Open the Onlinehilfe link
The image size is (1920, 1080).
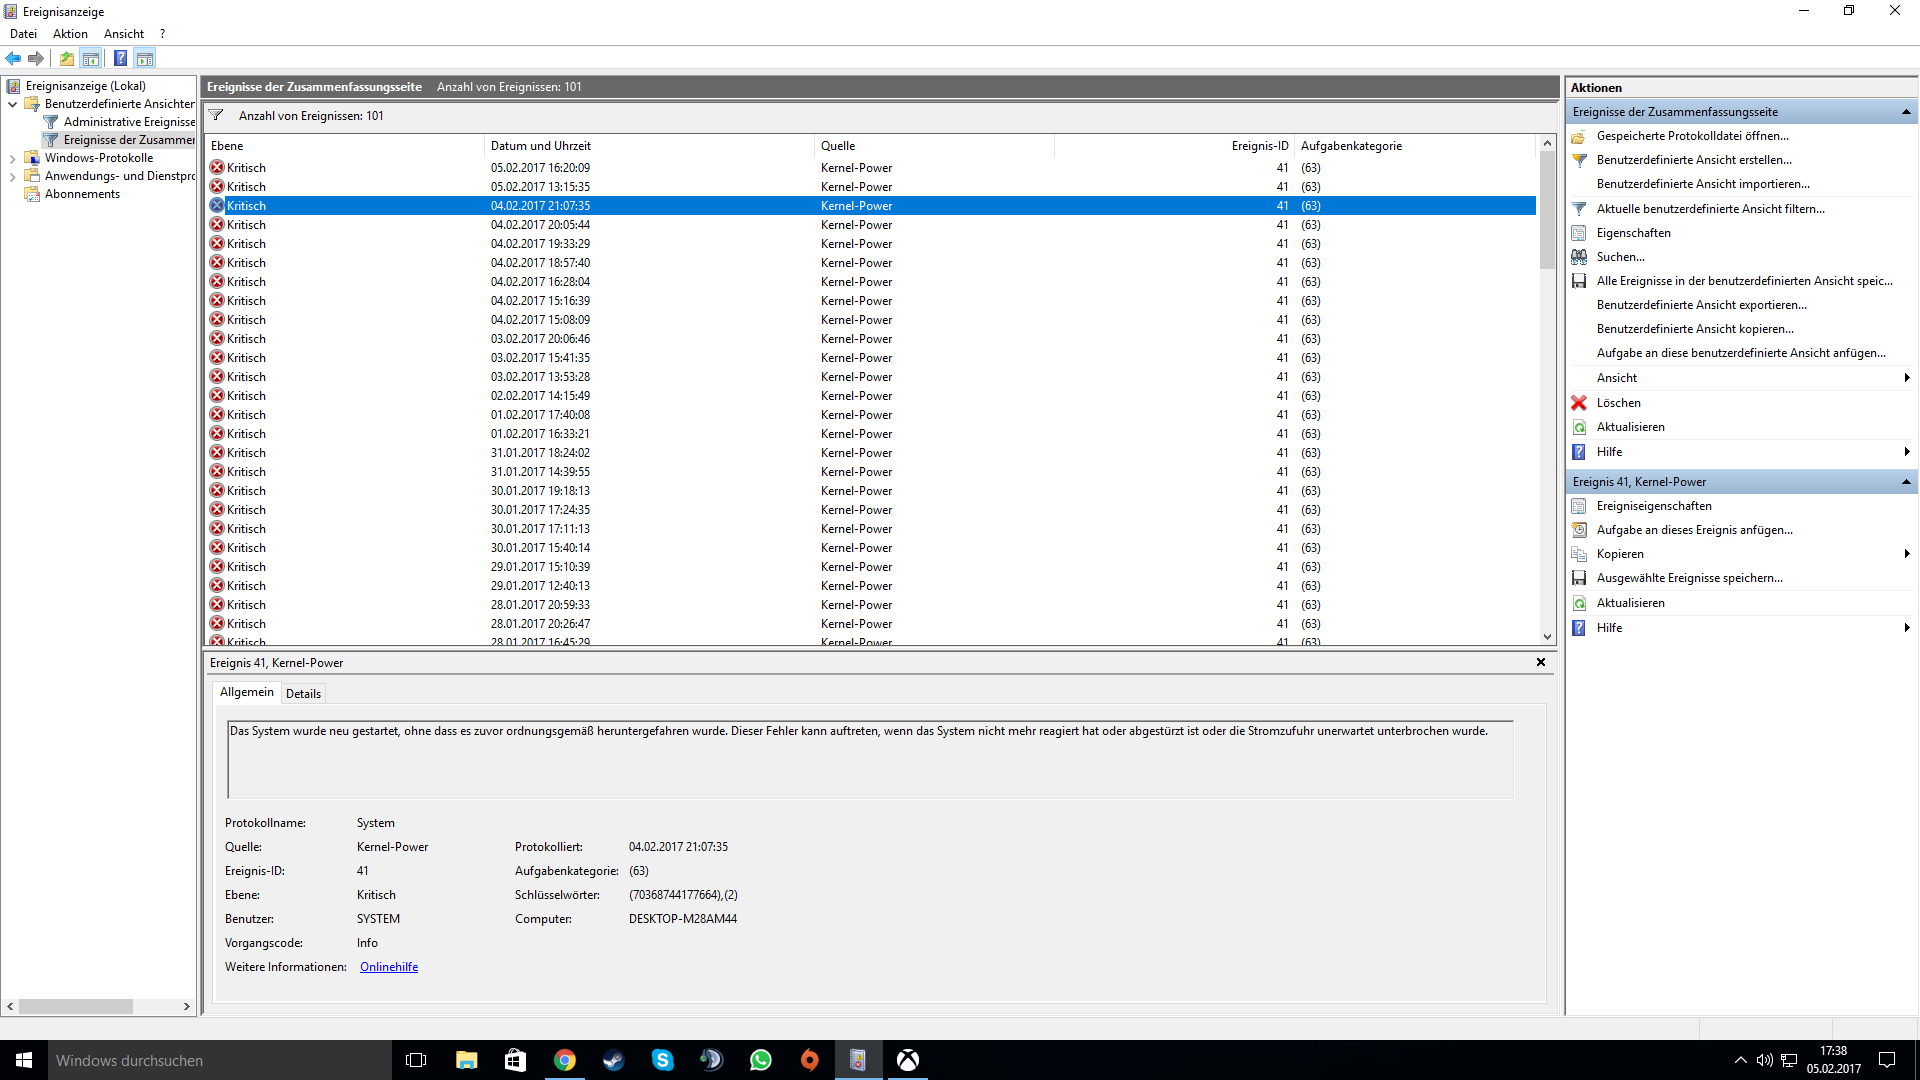[x=389, y=967]
